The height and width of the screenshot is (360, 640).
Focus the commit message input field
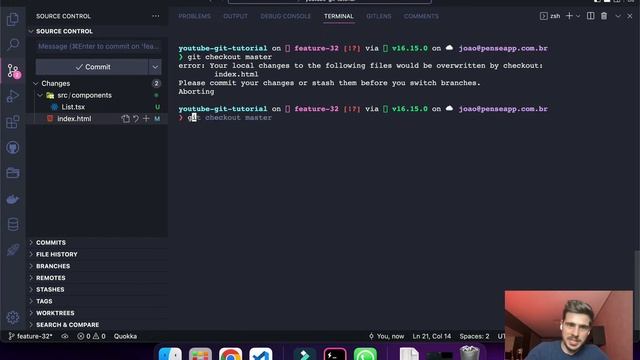point(98,47)
